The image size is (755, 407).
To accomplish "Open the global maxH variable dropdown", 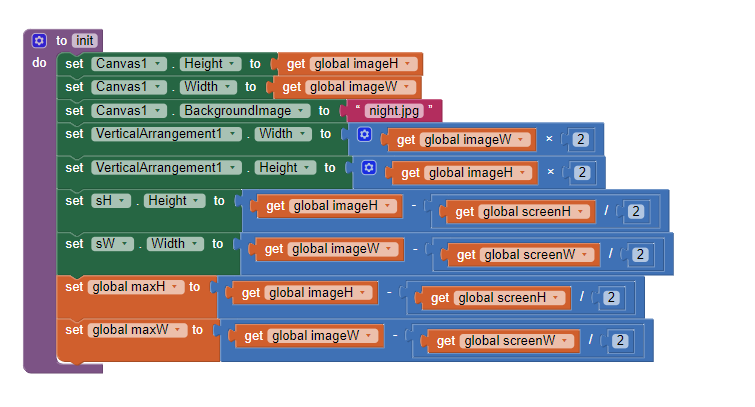I will [x=136, y=287].
